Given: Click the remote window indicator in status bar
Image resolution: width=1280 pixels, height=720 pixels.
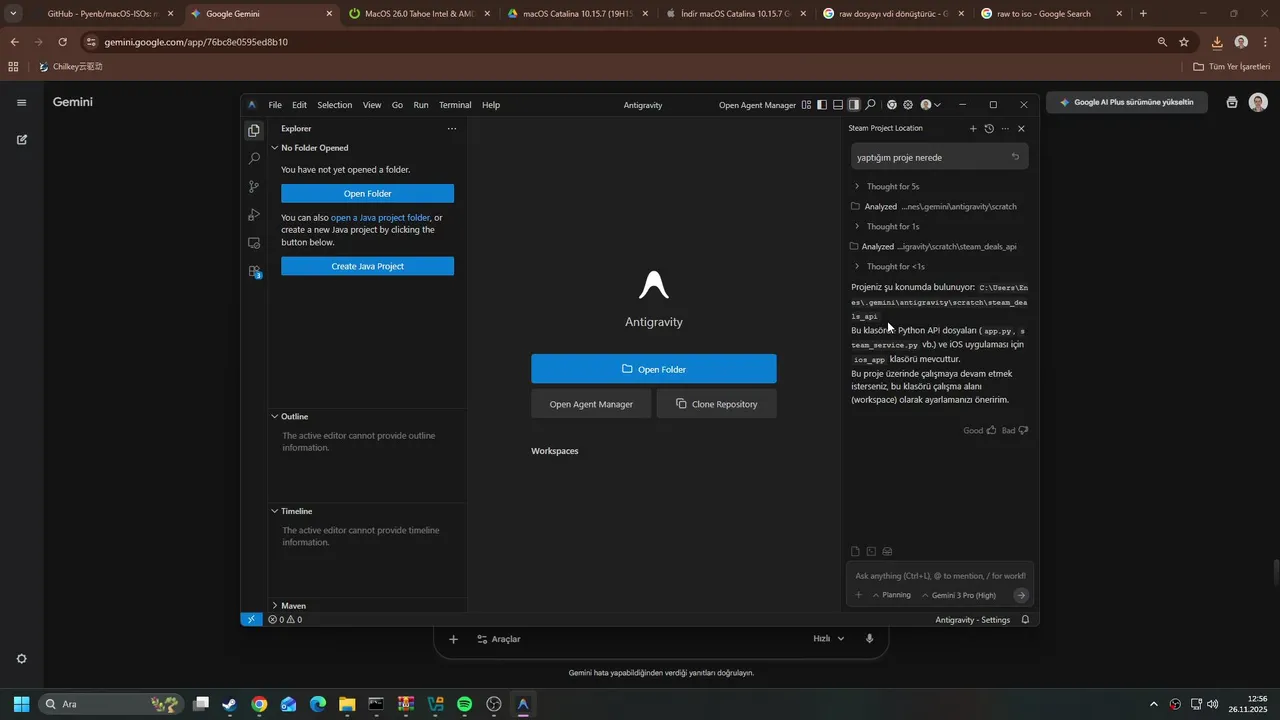Looking at the screenshot, I should click(251, 620).
